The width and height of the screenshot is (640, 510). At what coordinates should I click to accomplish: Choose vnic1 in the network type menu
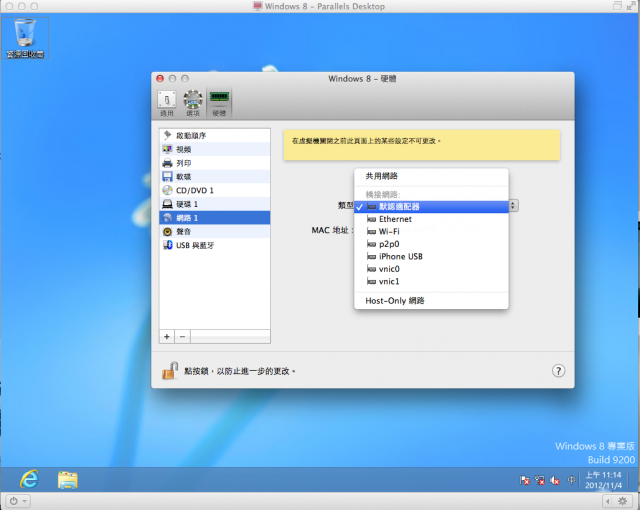click(431, 281)
